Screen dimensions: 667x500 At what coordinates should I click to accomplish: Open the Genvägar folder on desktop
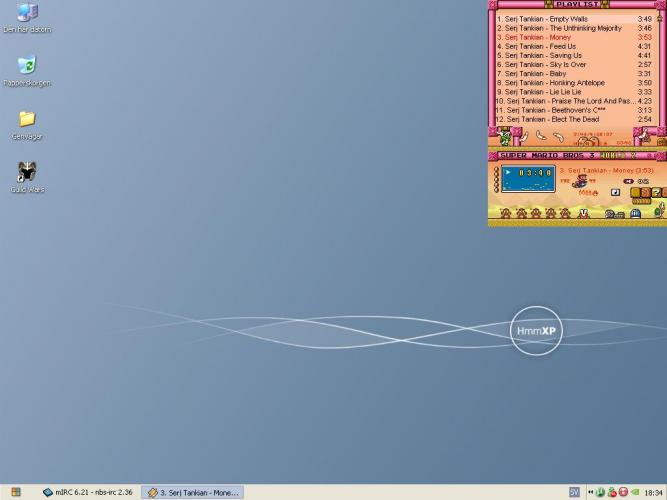[x=27, y=120]
